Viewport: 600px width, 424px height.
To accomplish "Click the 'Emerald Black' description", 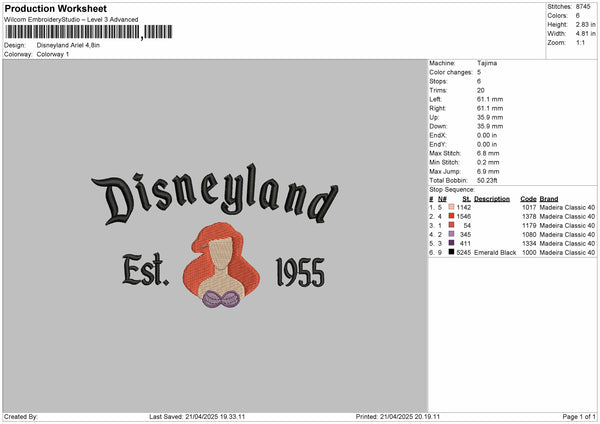I will tap(495, 253).
